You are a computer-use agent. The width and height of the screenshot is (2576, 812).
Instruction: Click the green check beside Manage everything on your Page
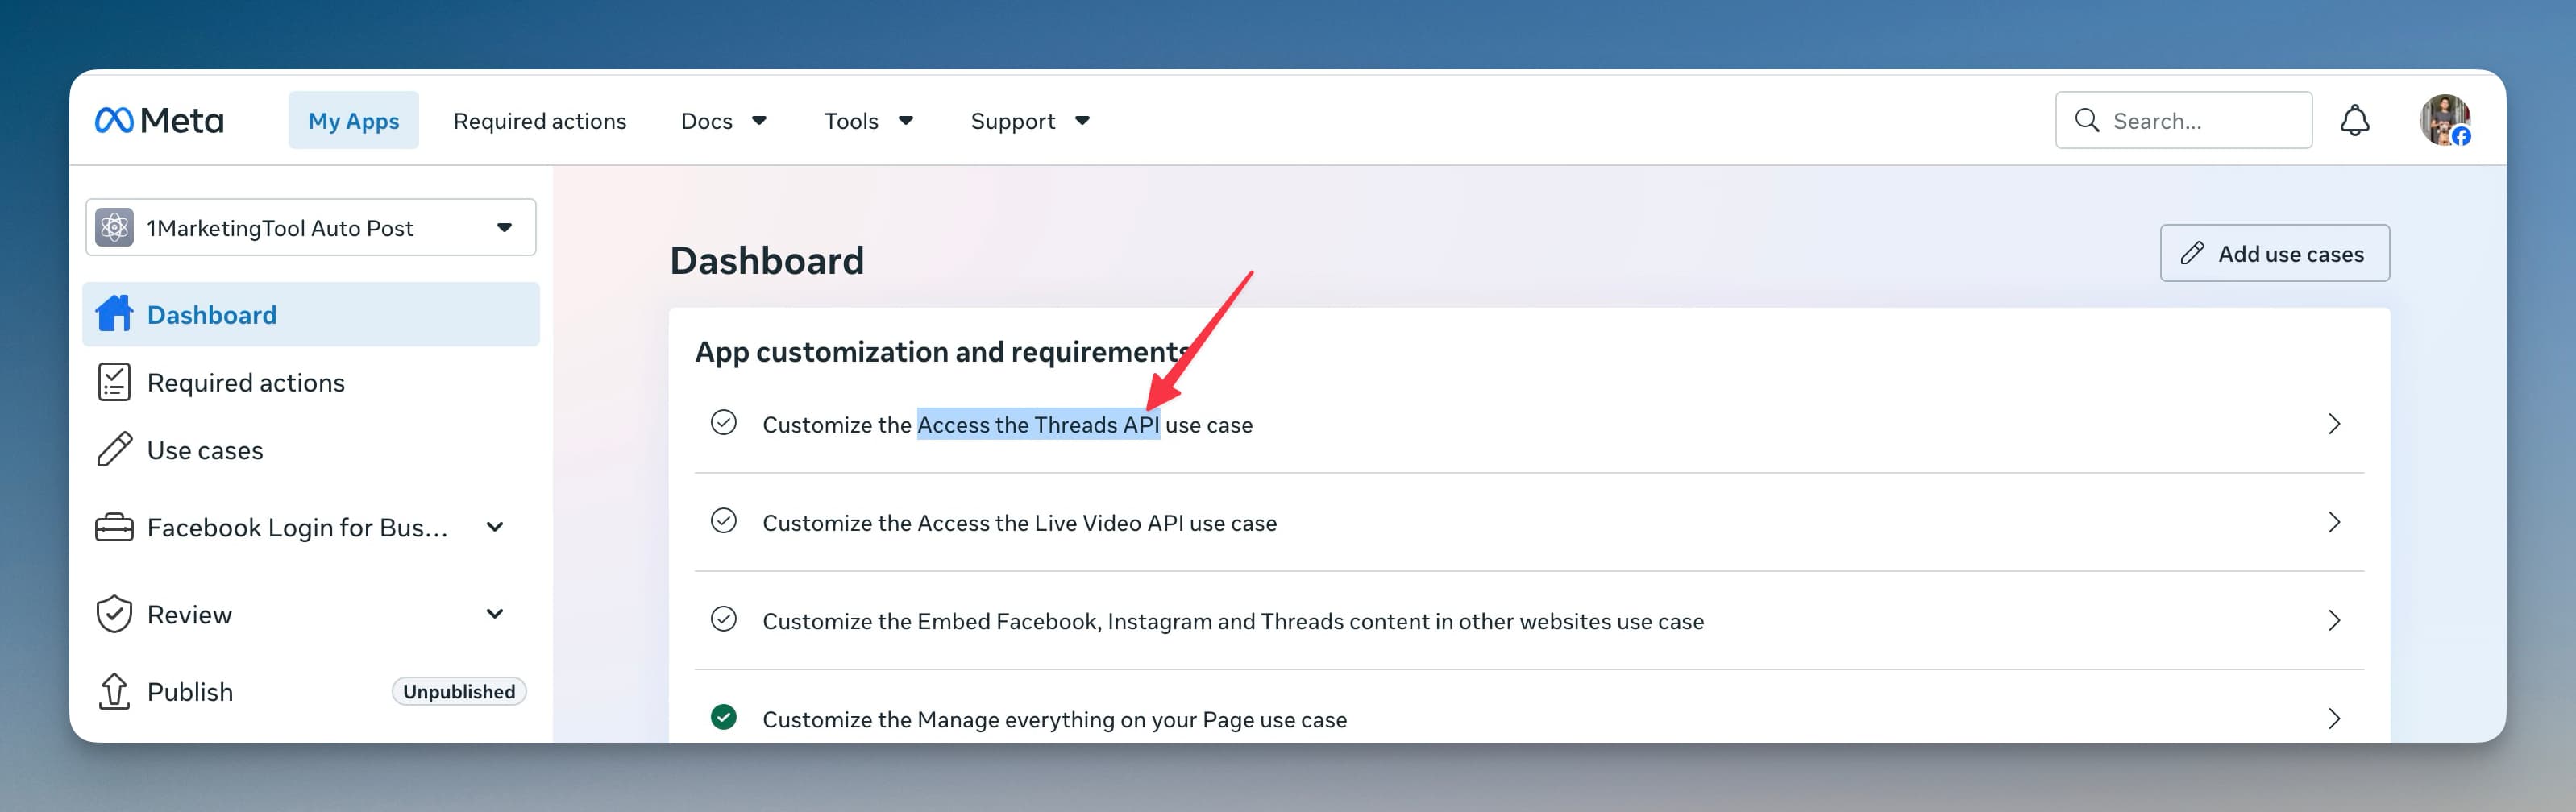(723, 717)
